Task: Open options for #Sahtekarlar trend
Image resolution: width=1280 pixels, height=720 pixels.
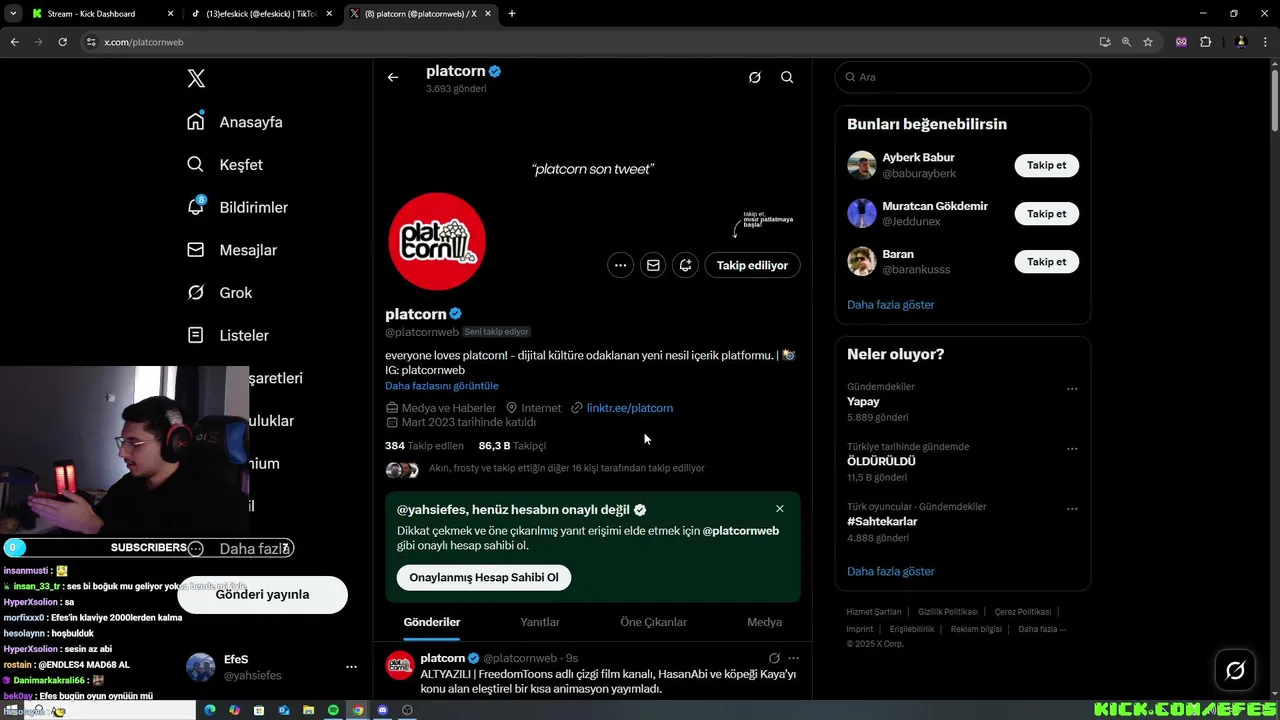Action: [x=1072, y=508]
